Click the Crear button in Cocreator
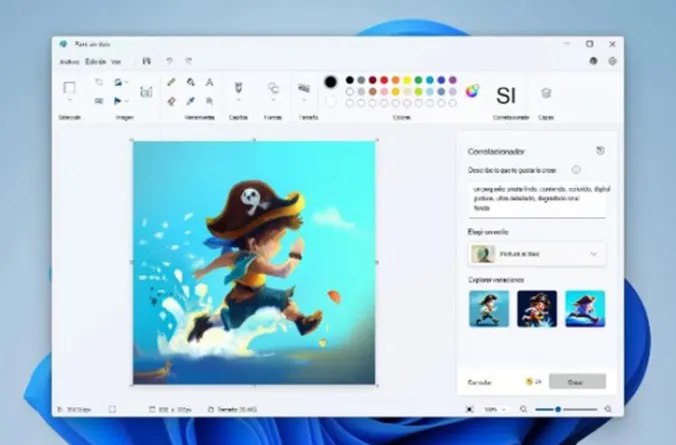Screen dimensions: 676x445 pos(577,382)
